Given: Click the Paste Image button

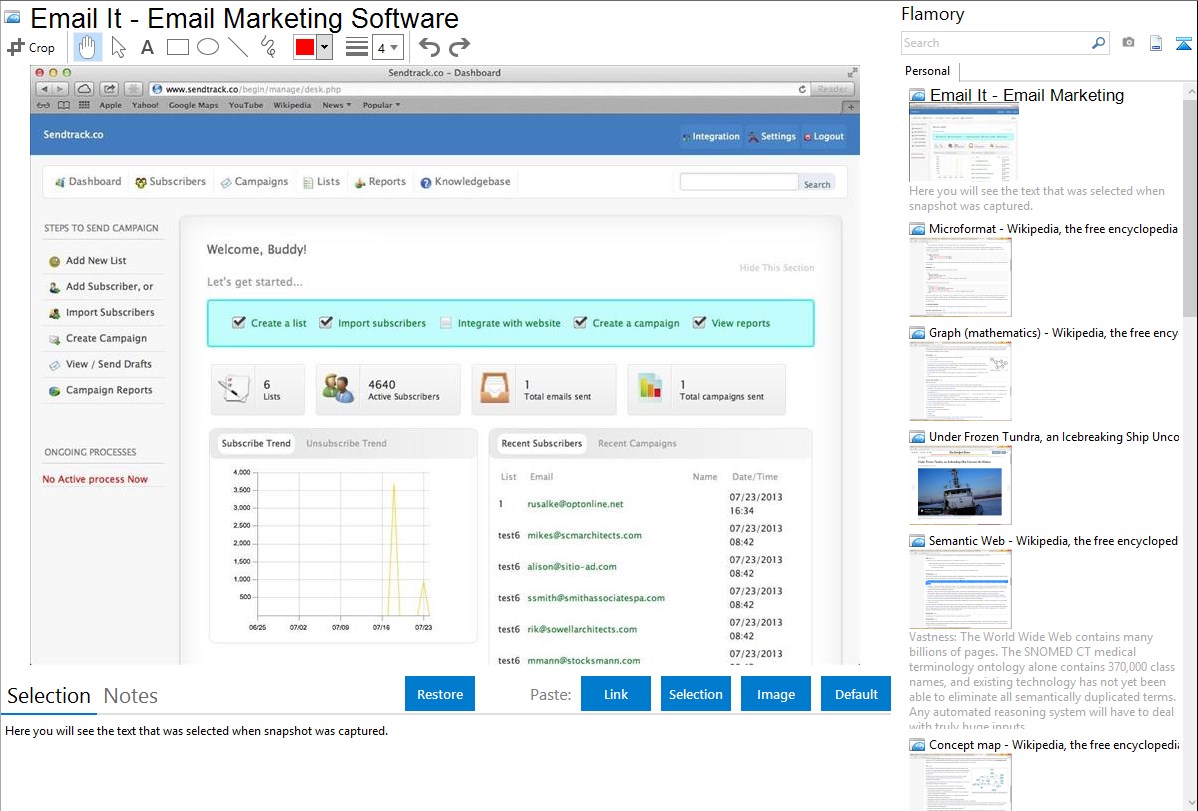Looking at the screenshot, I should coord(775,694).
